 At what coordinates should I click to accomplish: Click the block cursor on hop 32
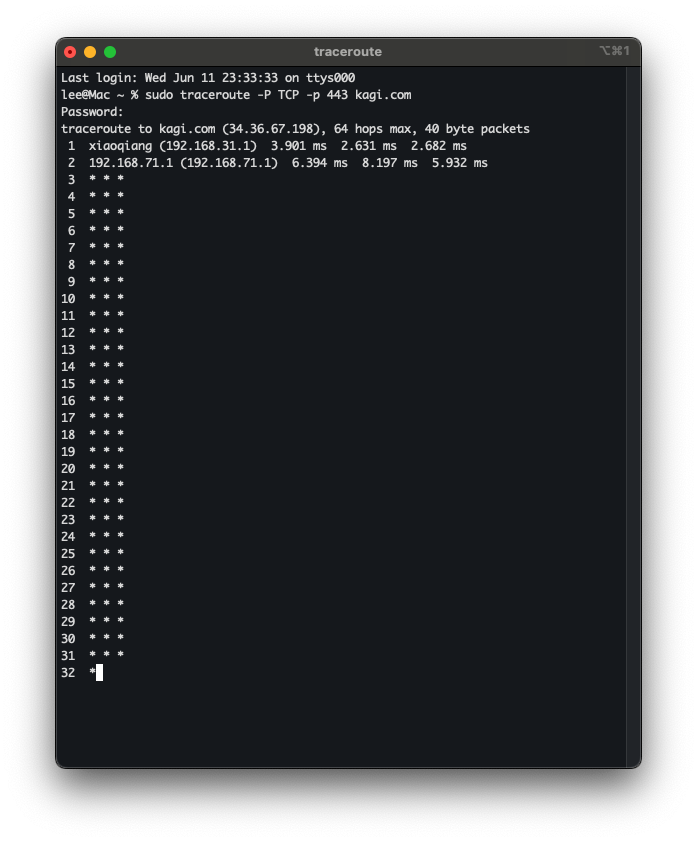100,673
